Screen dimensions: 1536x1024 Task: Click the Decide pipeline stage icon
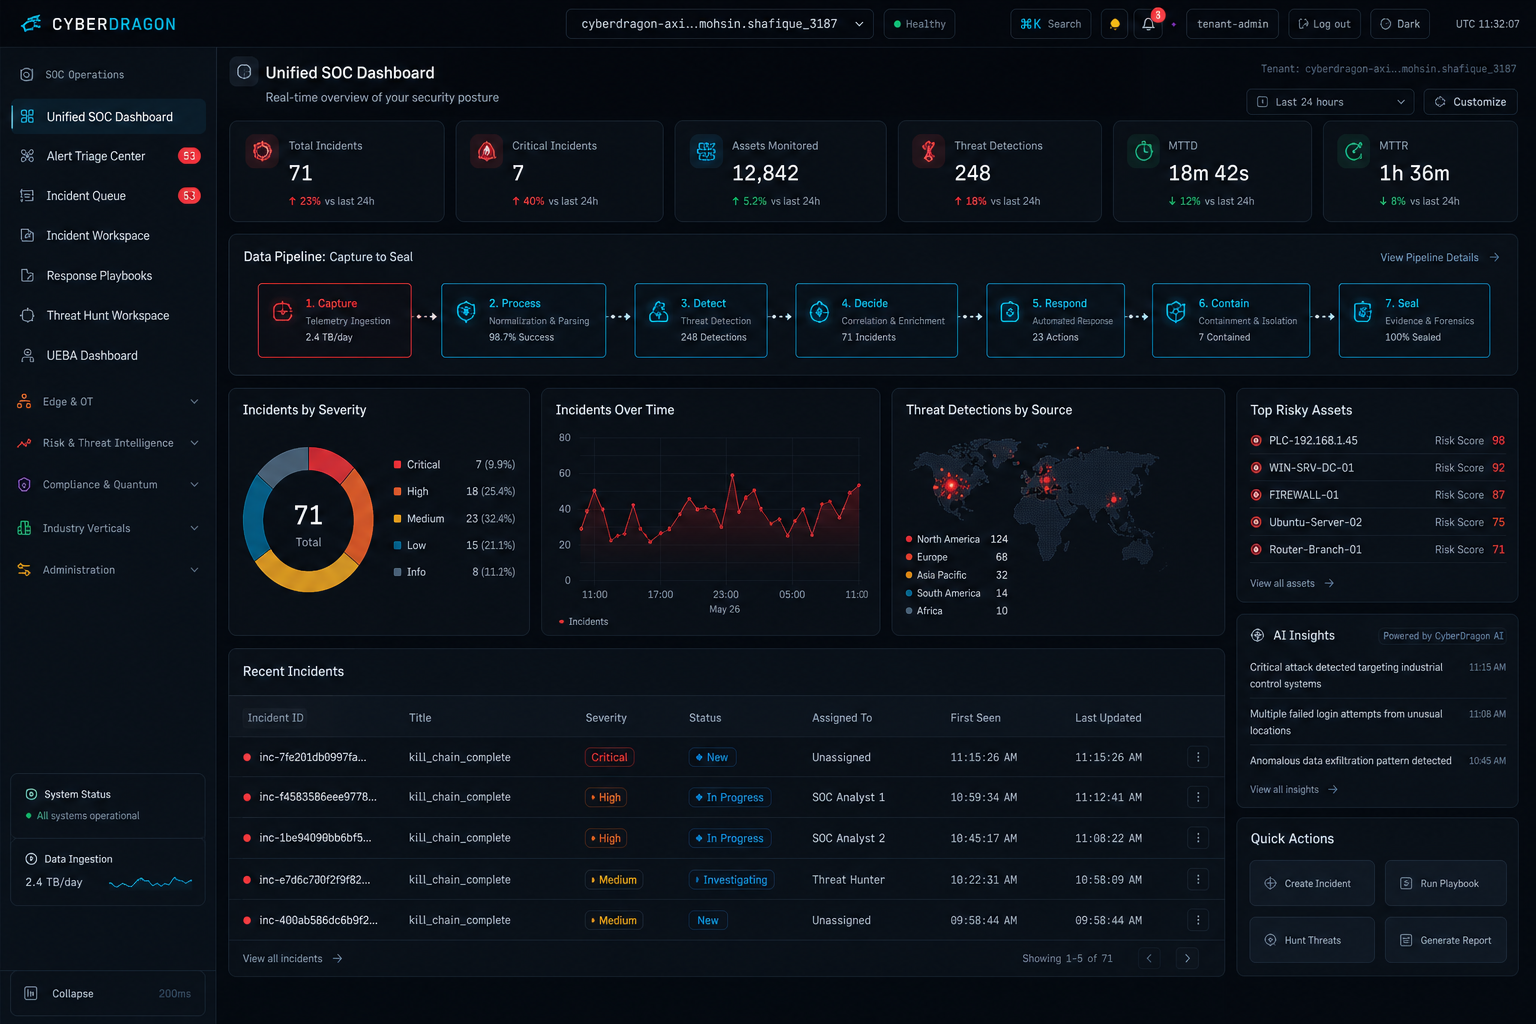(x=819, y=311)
